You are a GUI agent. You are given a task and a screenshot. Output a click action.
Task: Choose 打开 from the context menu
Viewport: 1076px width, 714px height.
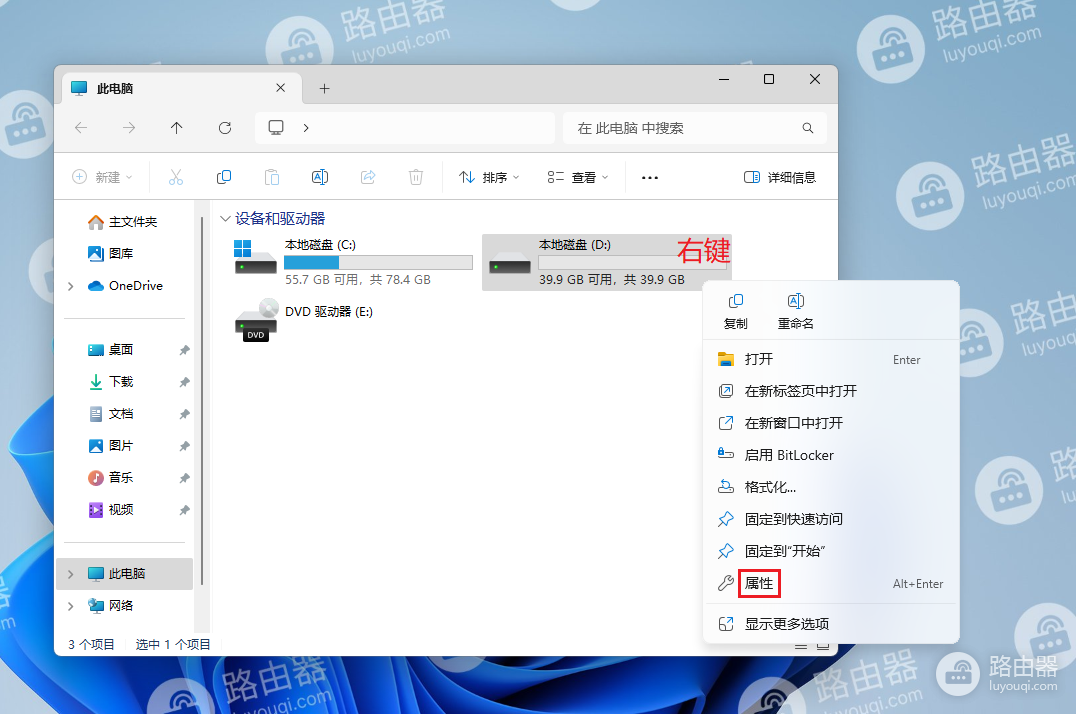pos(830,359)
